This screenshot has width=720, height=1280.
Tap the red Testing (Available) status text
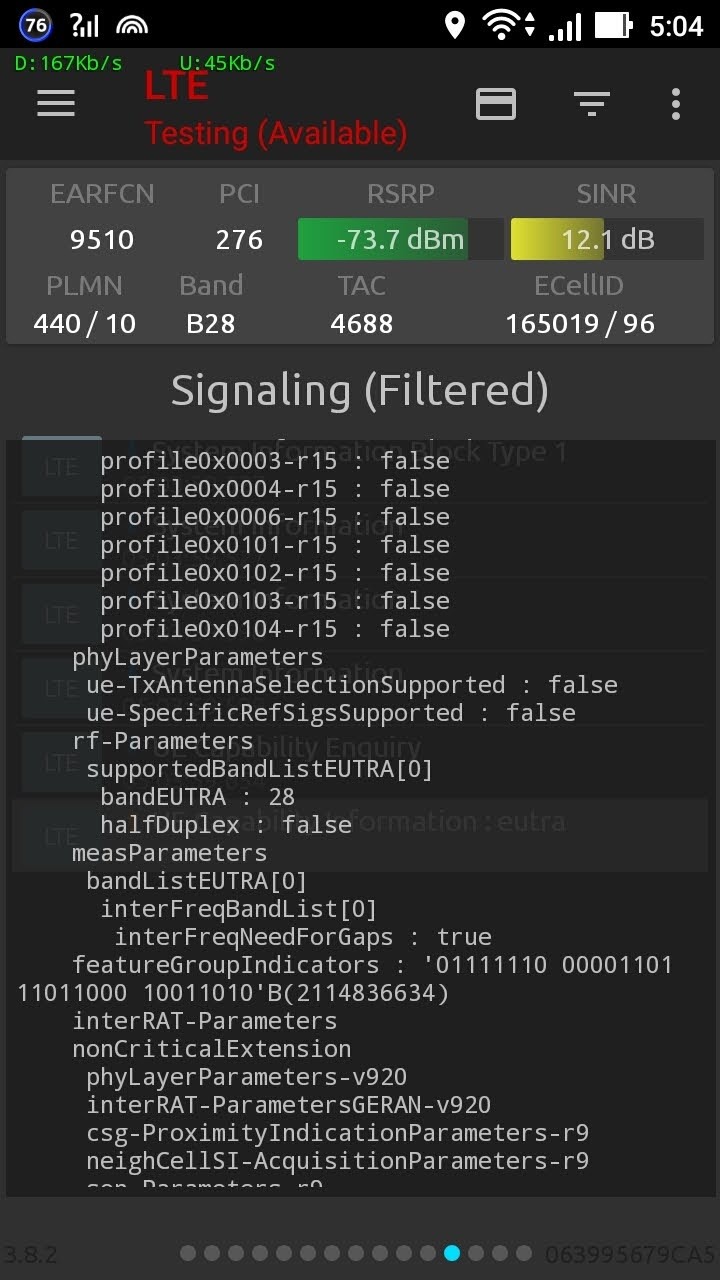(276, 133)
